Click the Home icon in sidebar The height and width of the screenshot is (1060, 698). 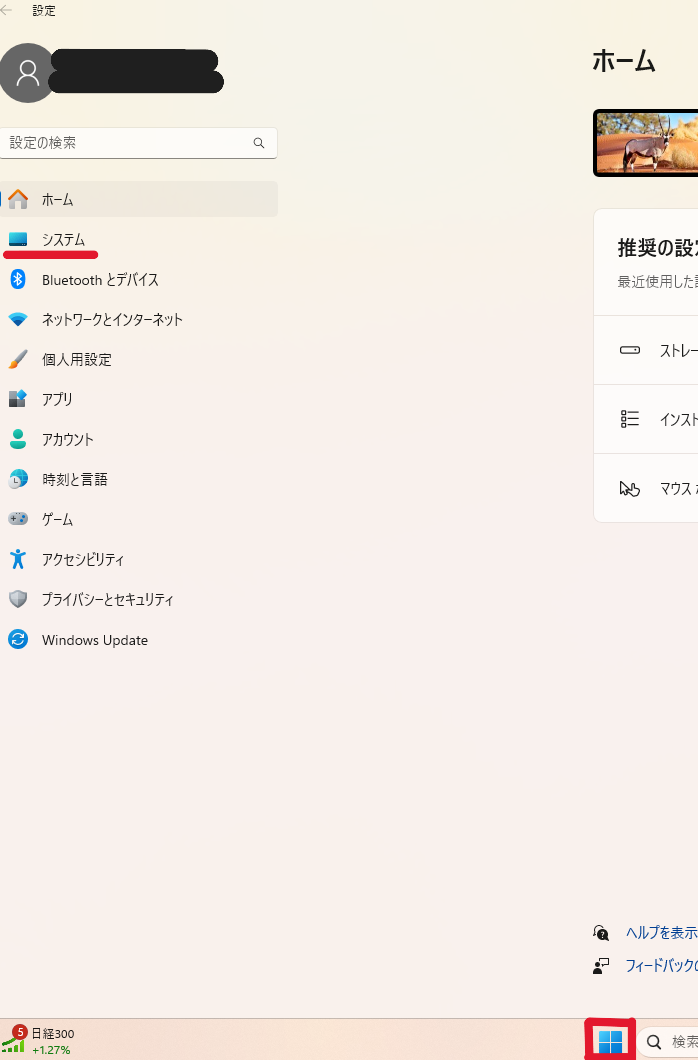coord(18,200)
